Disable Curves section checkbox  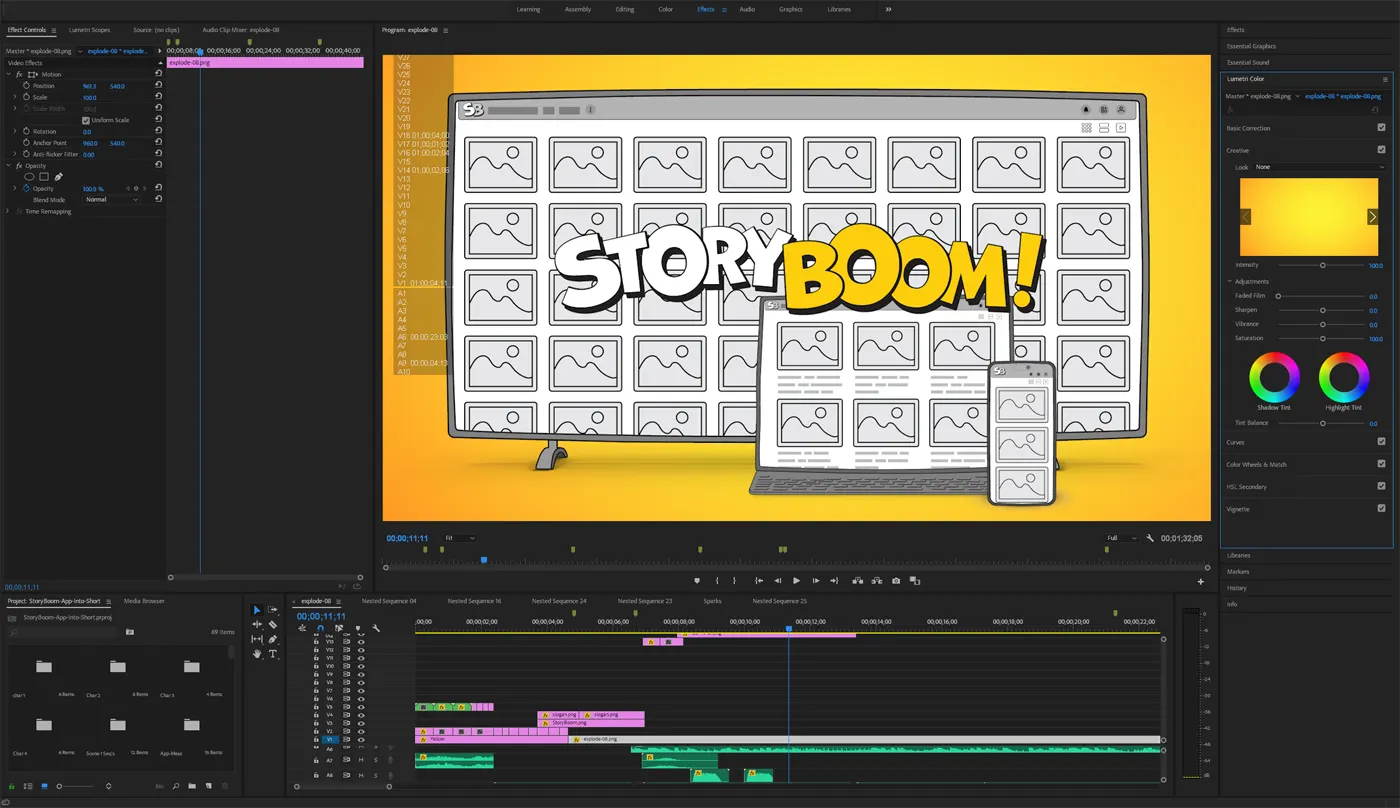pos(1381,441)
